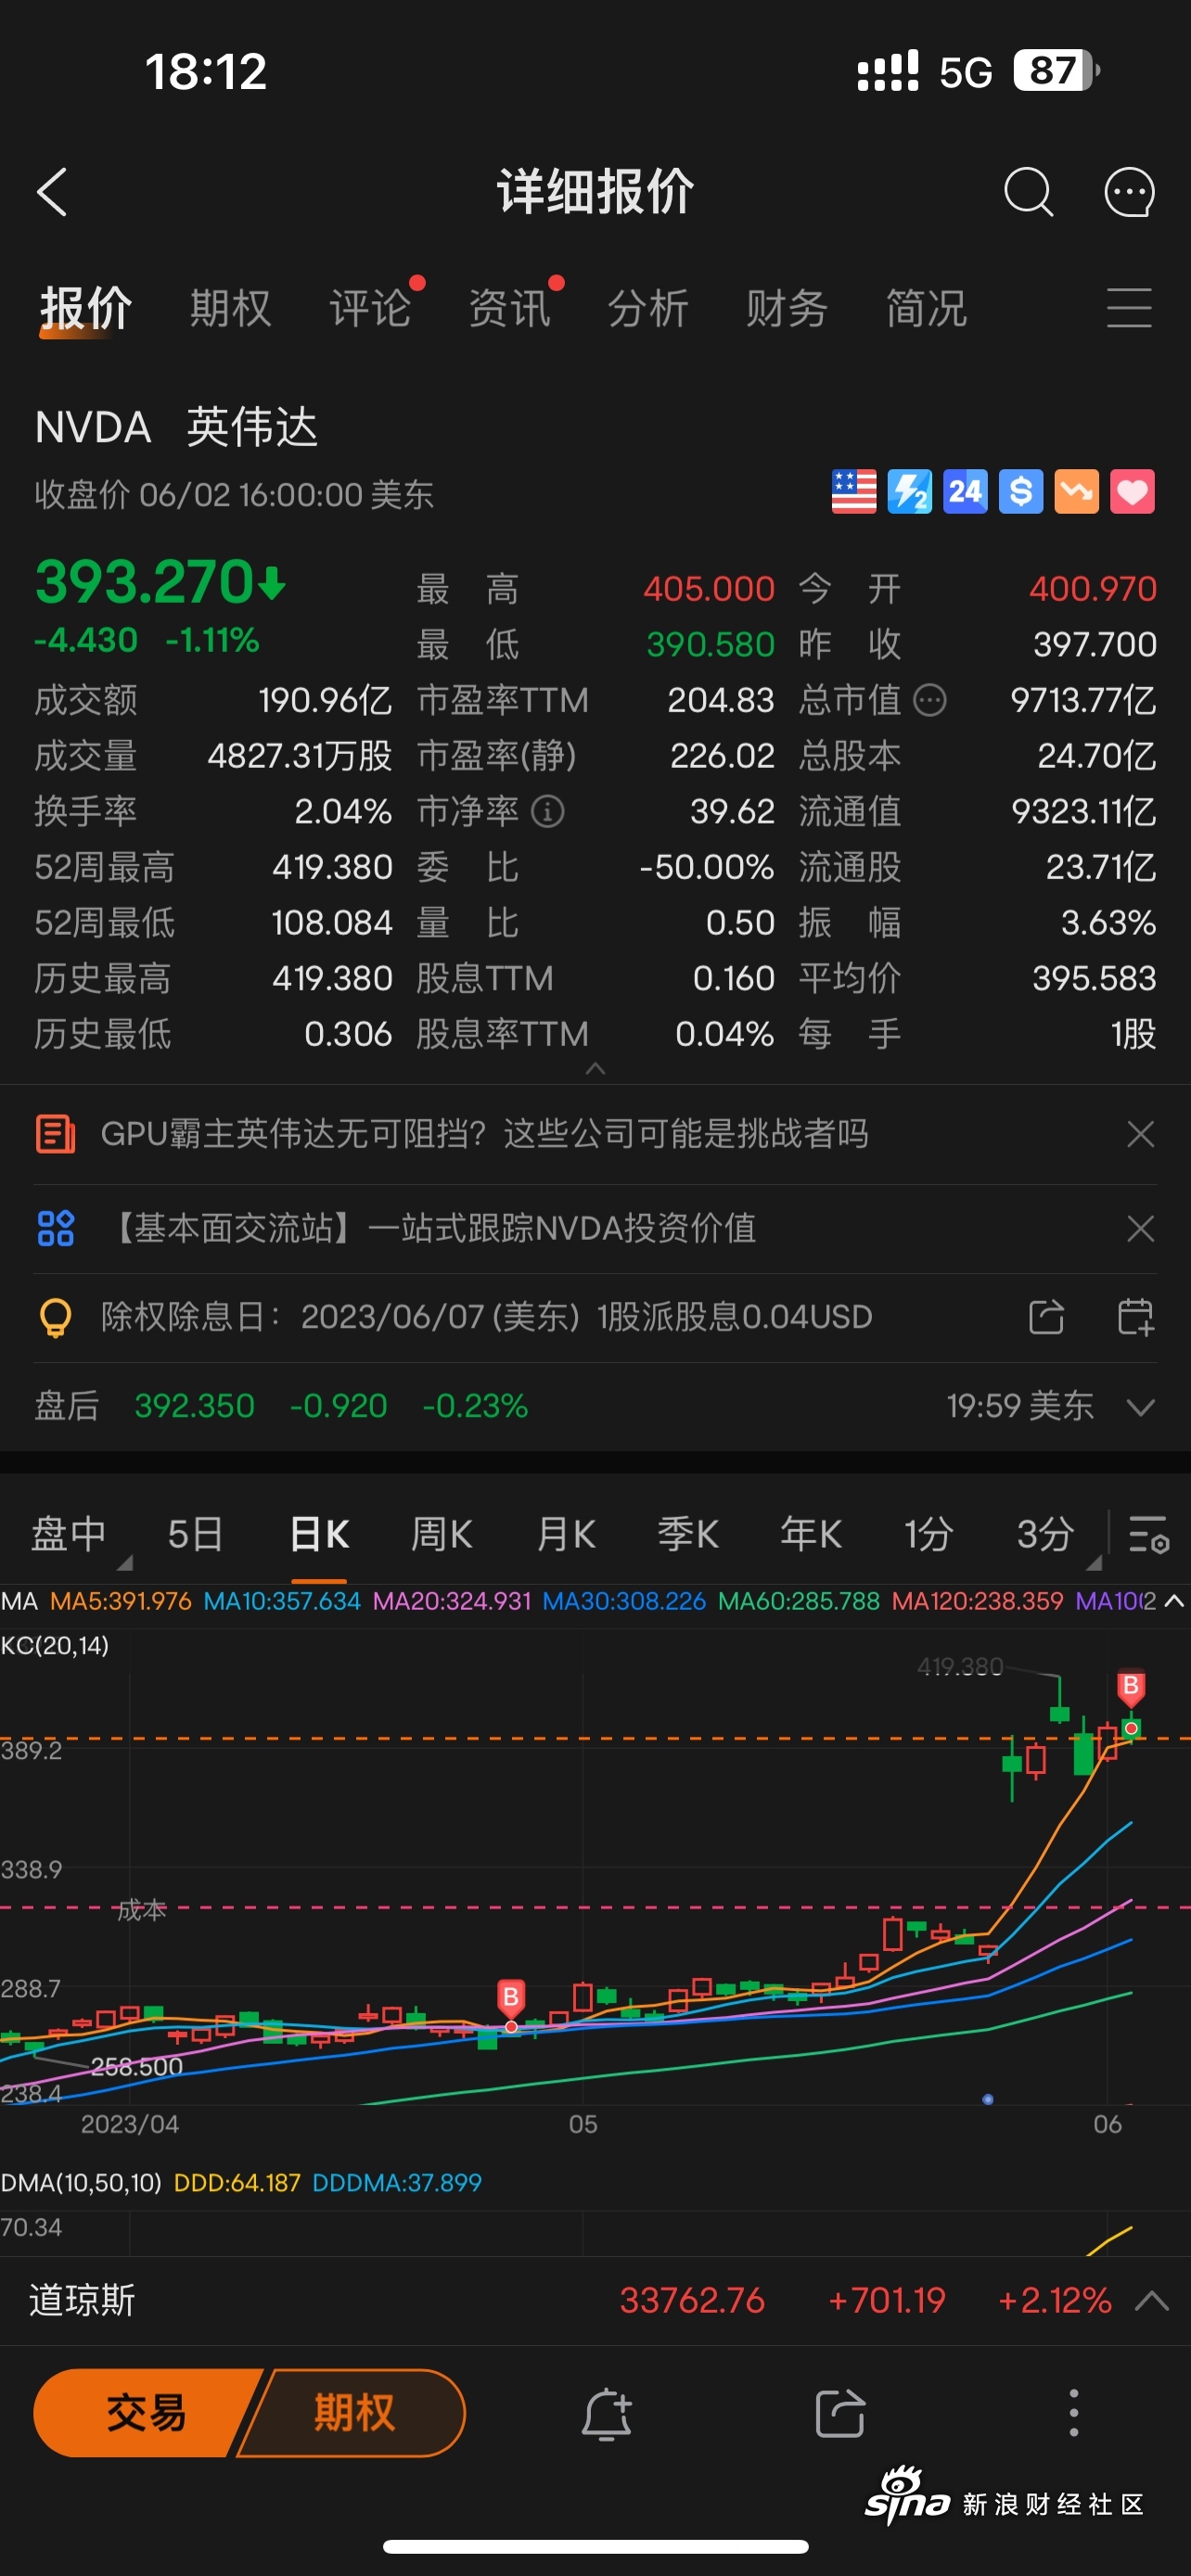This screenshot has height=2576, width=1191.
Task: Select the 周K chart period
Action: (442, 1534)
